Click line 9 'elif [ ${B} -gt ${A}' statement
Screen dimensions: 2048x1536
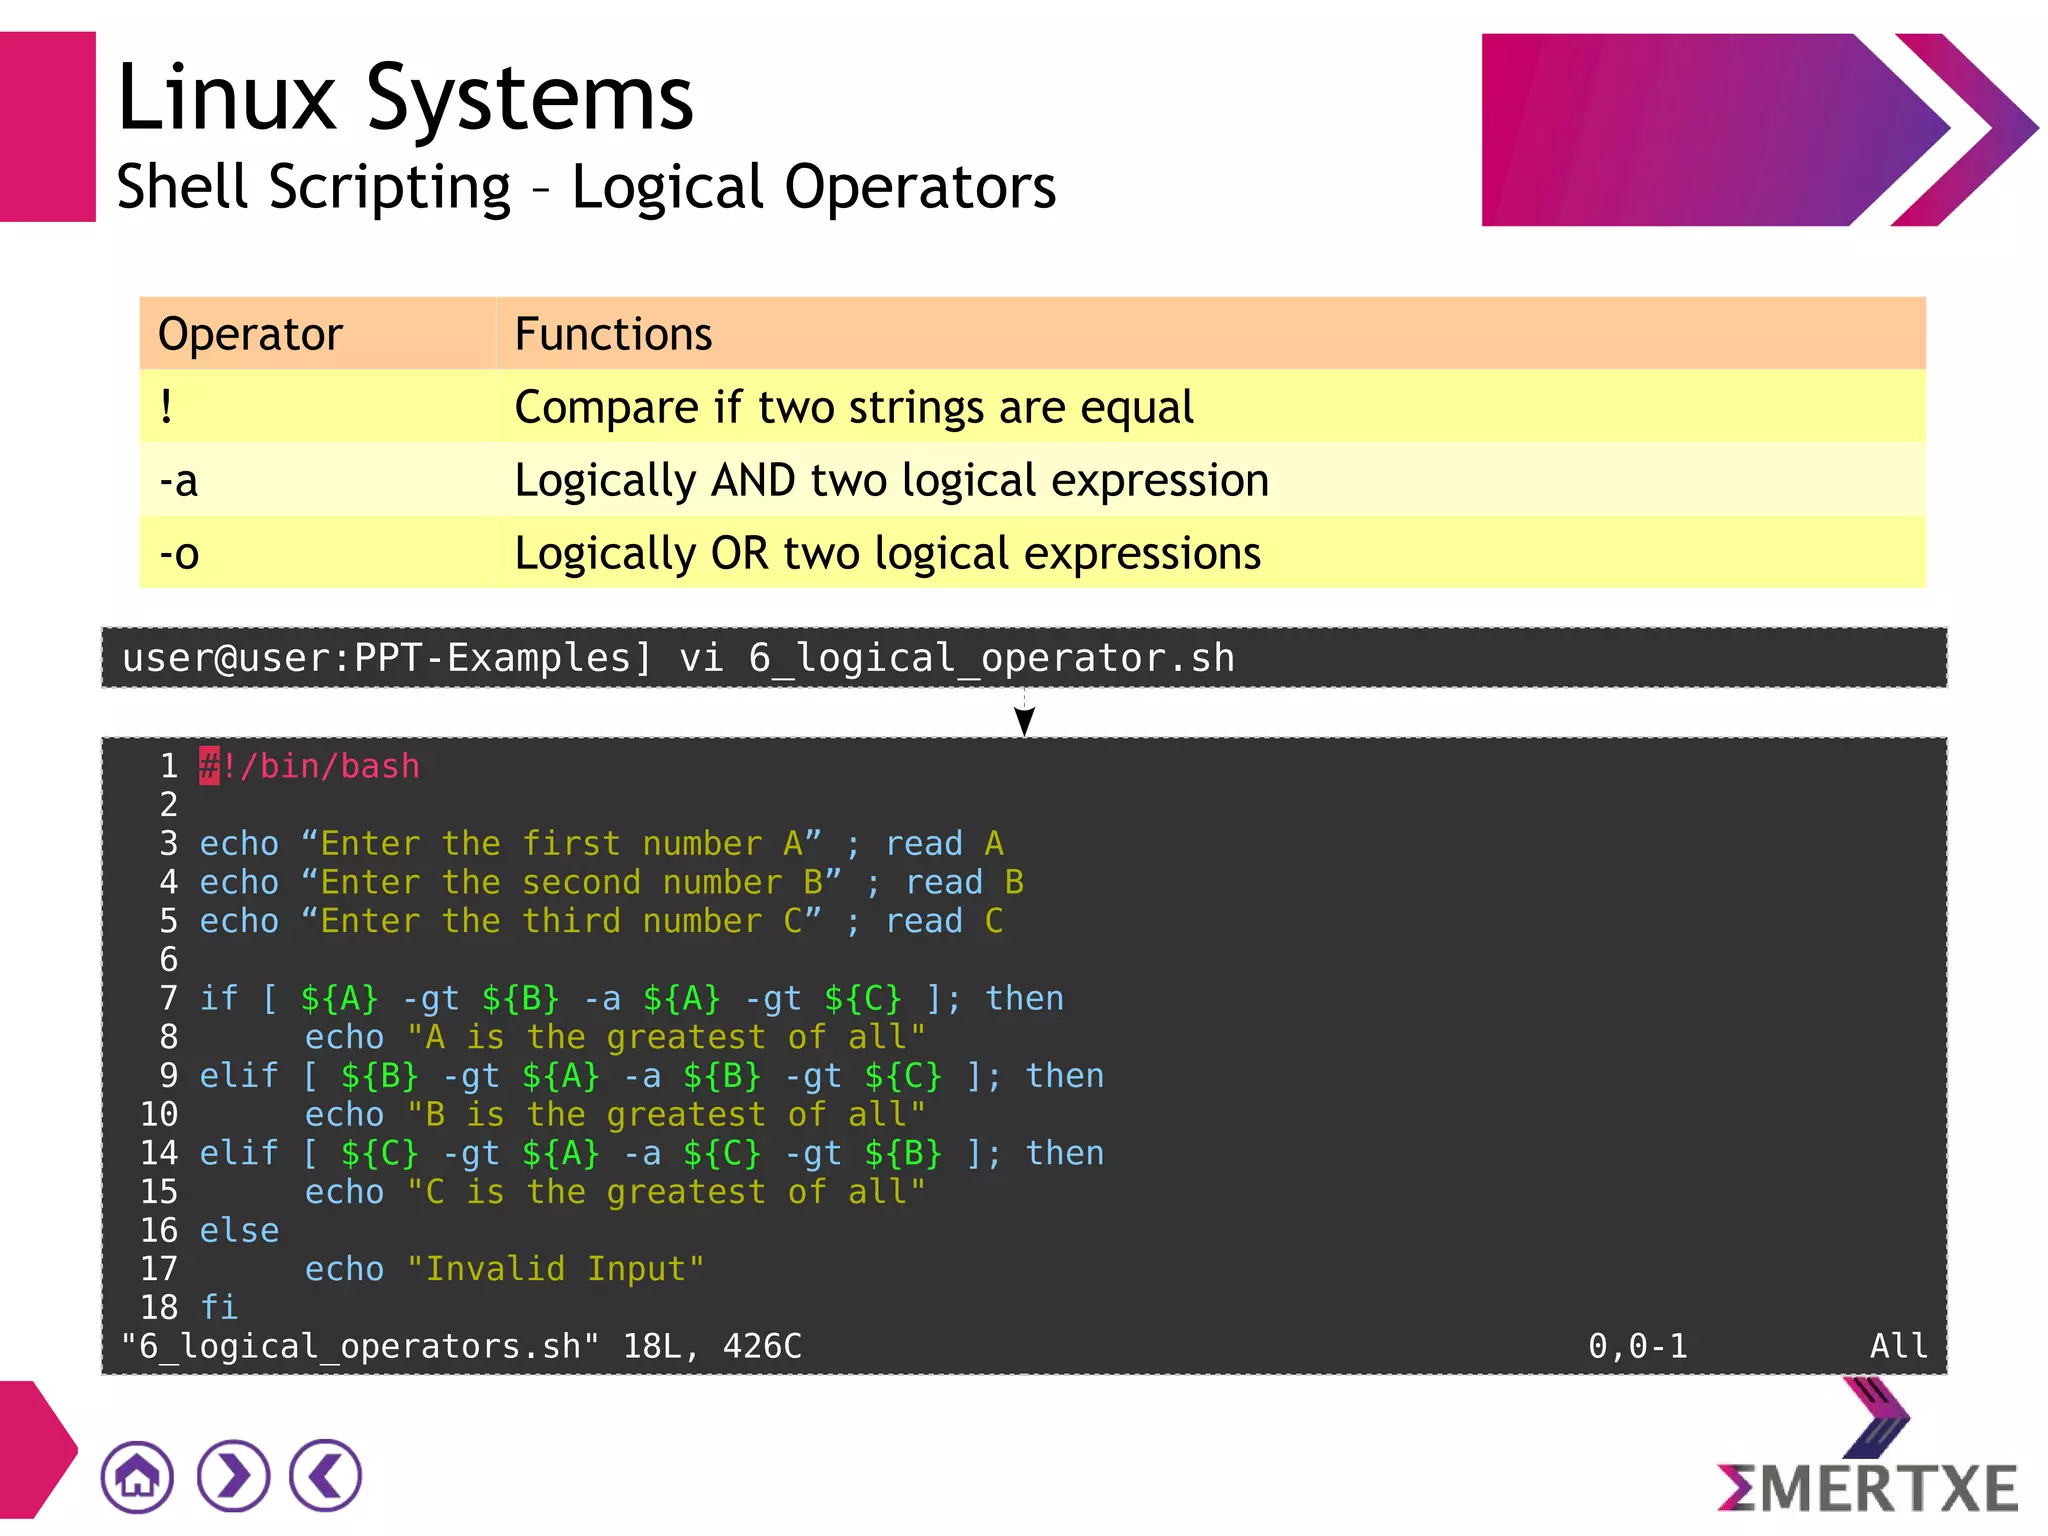[651, 1075]
